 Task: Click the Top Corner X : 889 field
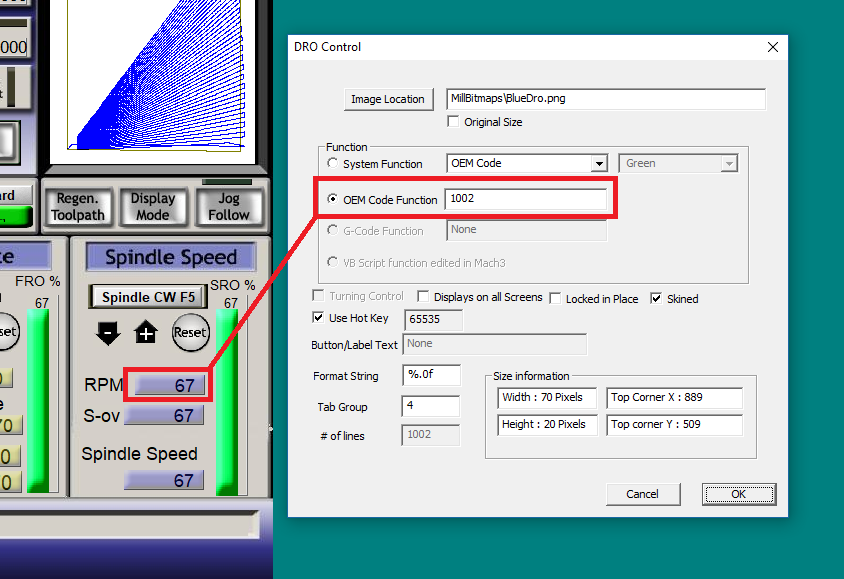(x=674, y=398)
